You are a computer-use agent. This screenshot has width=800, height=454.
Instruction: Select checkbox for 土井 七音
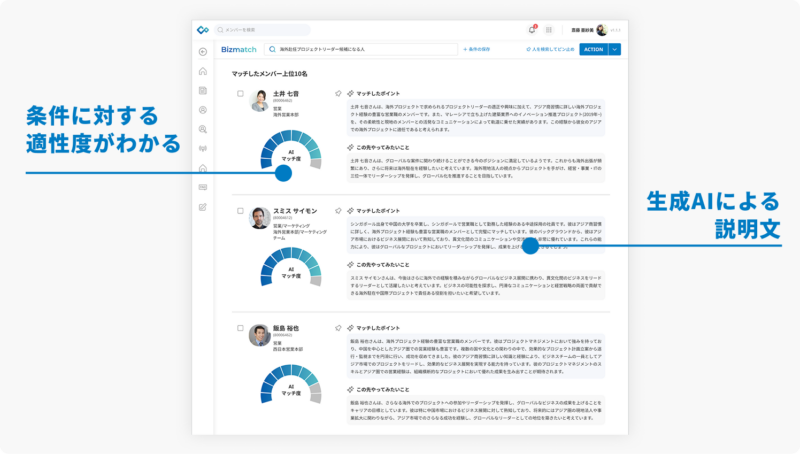(240, 94)
